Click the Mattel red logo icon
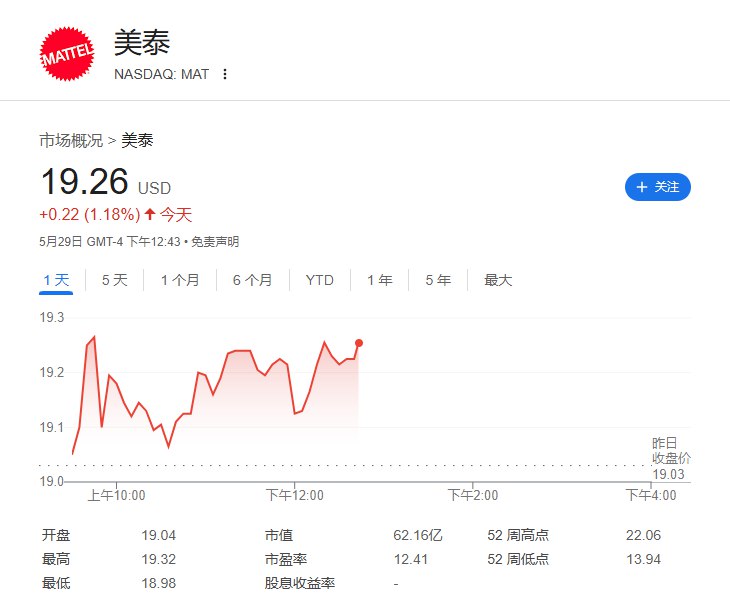730x608 pixels. (x=67, y=54)
